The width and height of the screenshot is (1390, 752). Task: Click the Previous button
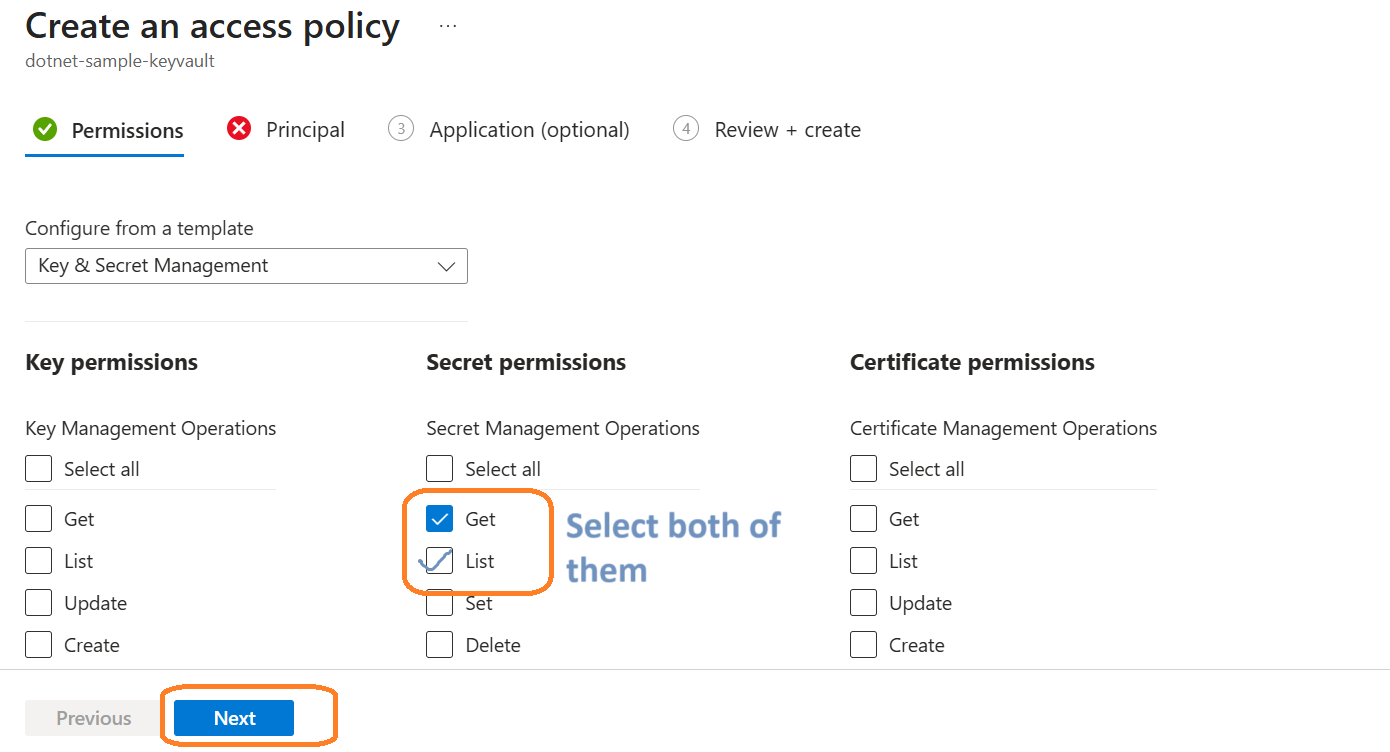[x=93, y=718]
